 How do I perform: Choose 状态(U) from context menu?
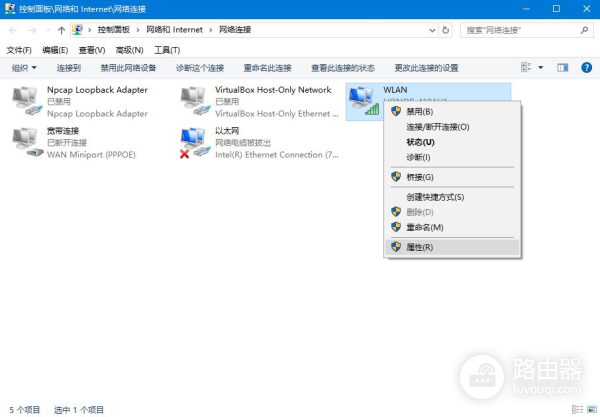[x=452, y=142]
